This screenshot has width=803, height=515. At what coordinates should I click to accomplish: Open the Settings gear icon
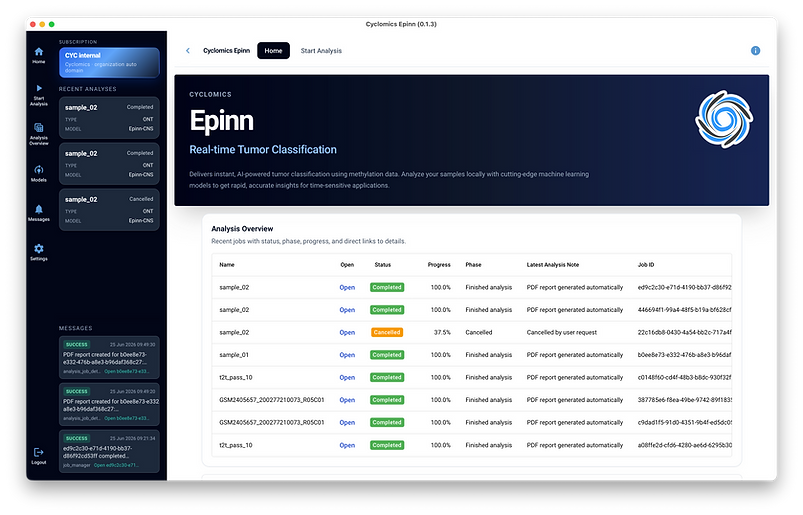39,249
